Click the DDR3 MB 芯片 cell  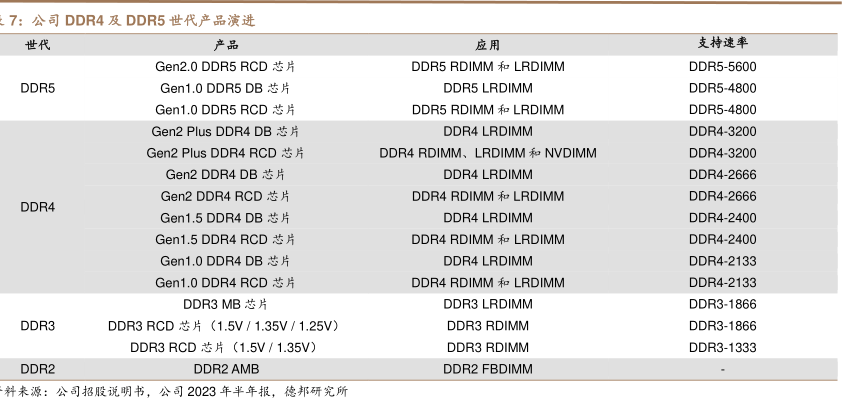226,304
